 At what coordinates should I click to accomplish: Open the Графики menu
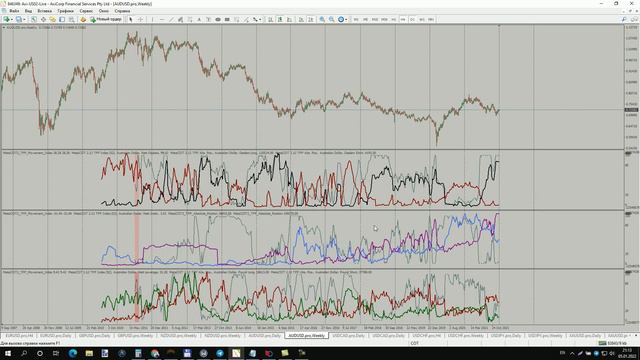[65, 11]
